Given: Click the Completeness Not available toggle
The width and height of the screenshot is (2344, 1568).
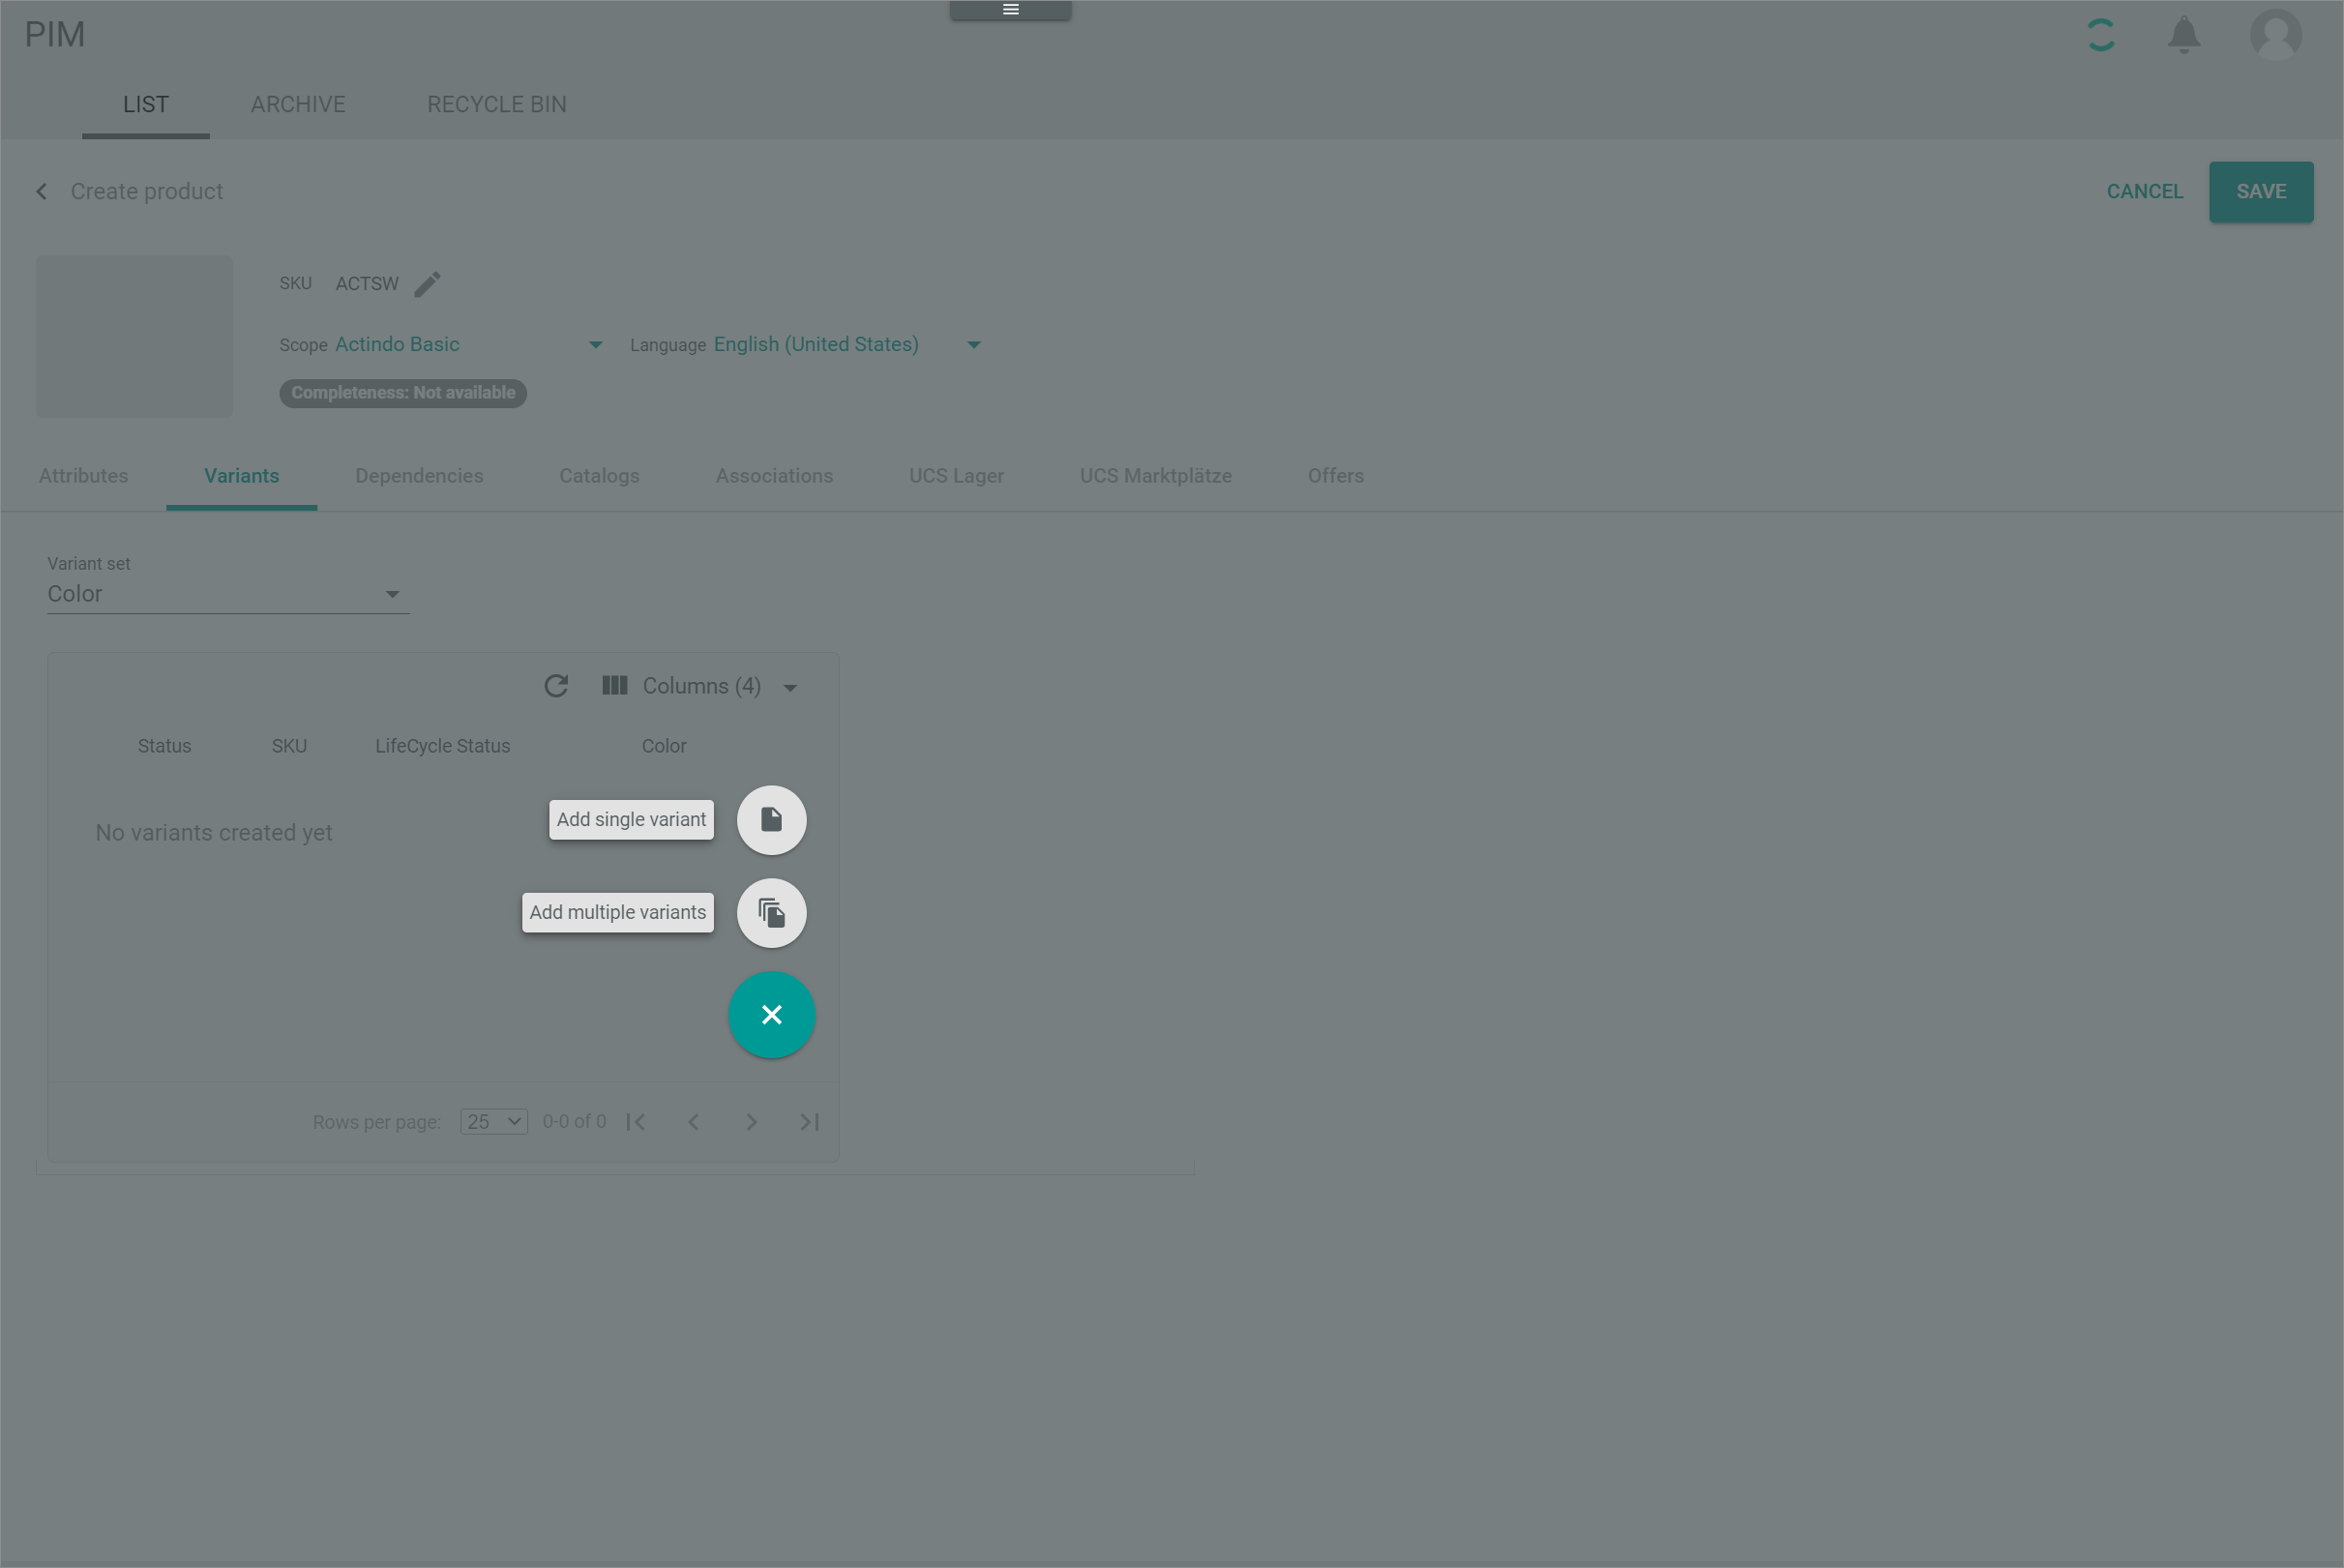Looking at the screenshot, I should (x=402, y=392).
